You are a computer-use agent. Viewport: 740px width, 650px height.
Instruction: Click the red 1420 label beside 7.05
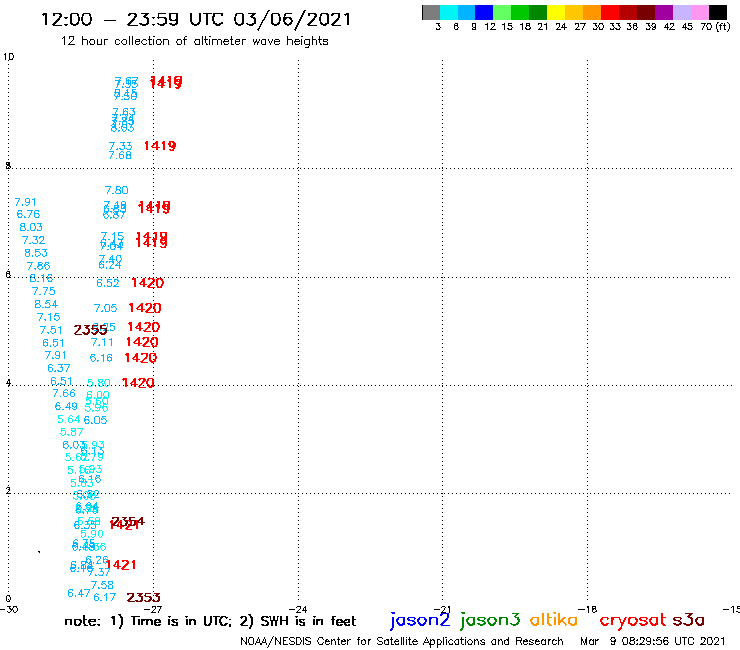tap(145, 308)
